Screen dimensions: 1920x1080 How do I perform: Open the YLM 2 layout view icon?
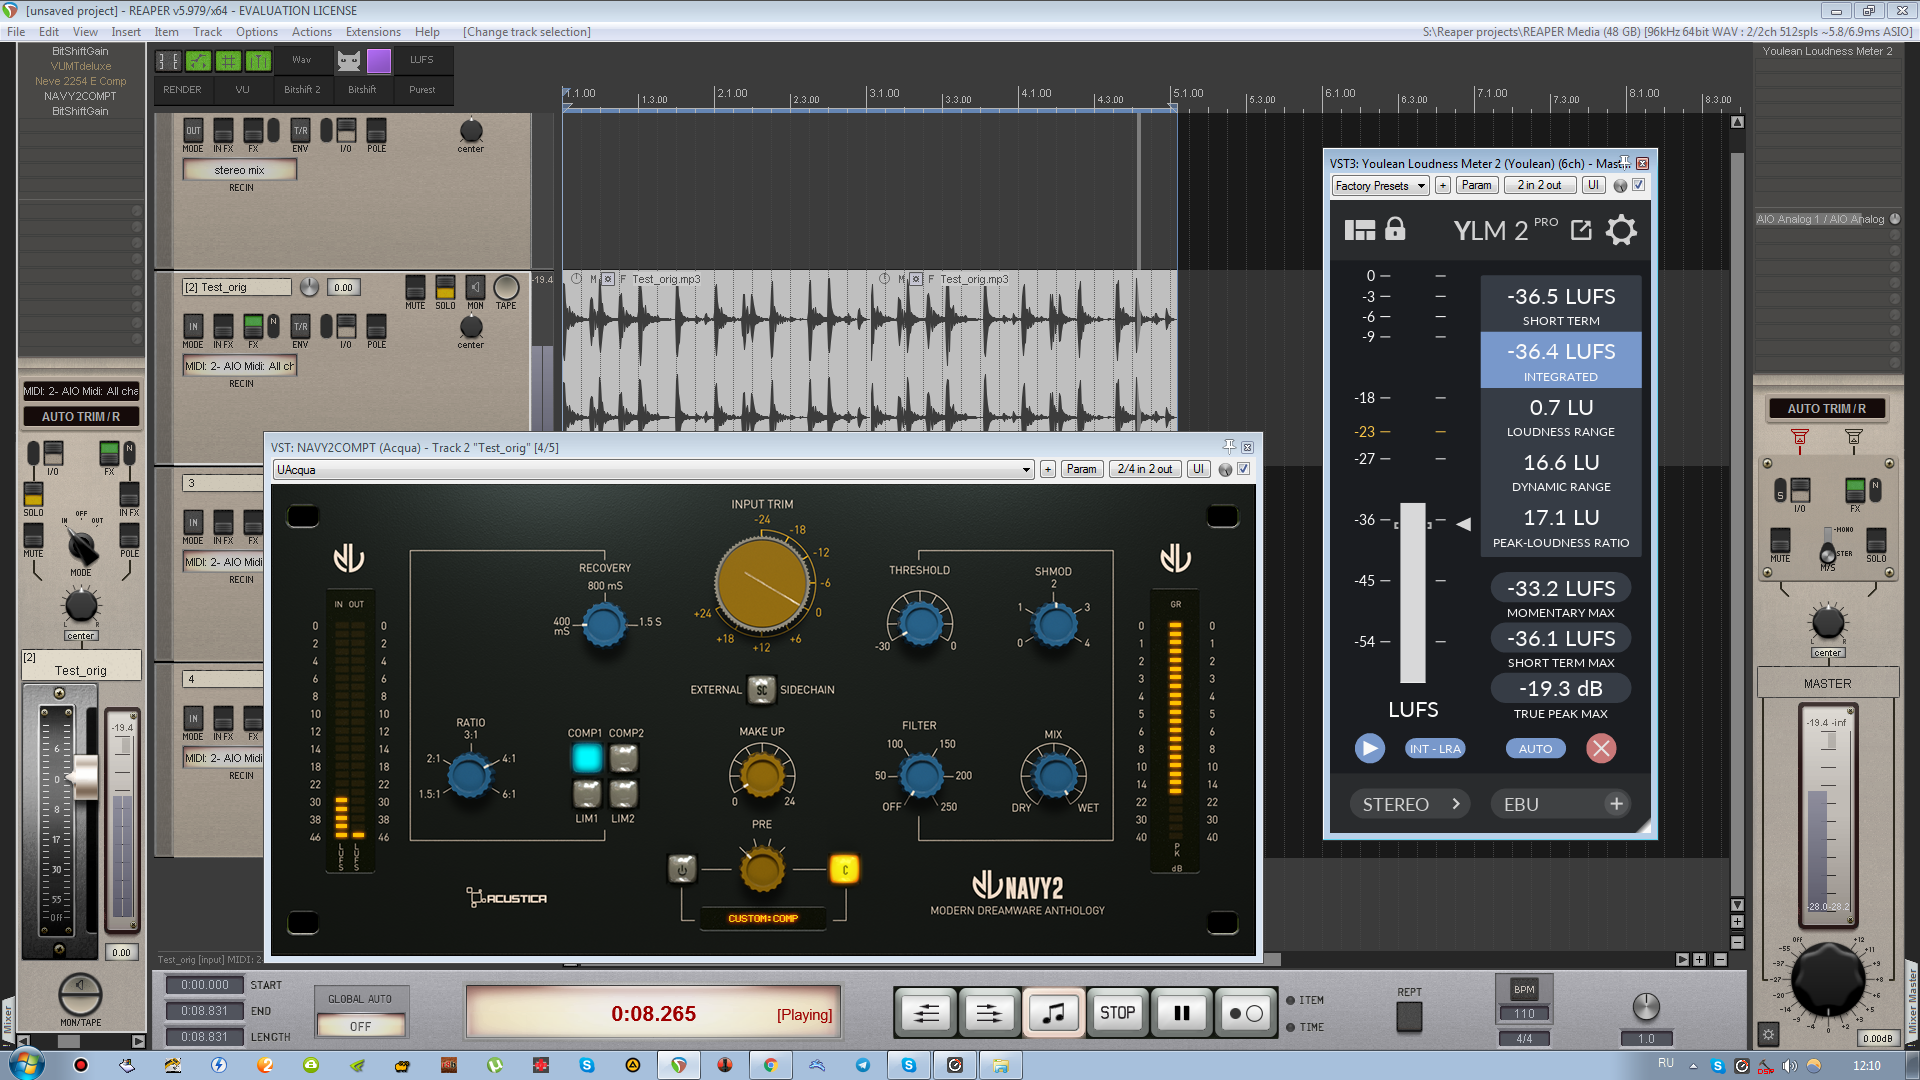click(x=1359, y=230)
